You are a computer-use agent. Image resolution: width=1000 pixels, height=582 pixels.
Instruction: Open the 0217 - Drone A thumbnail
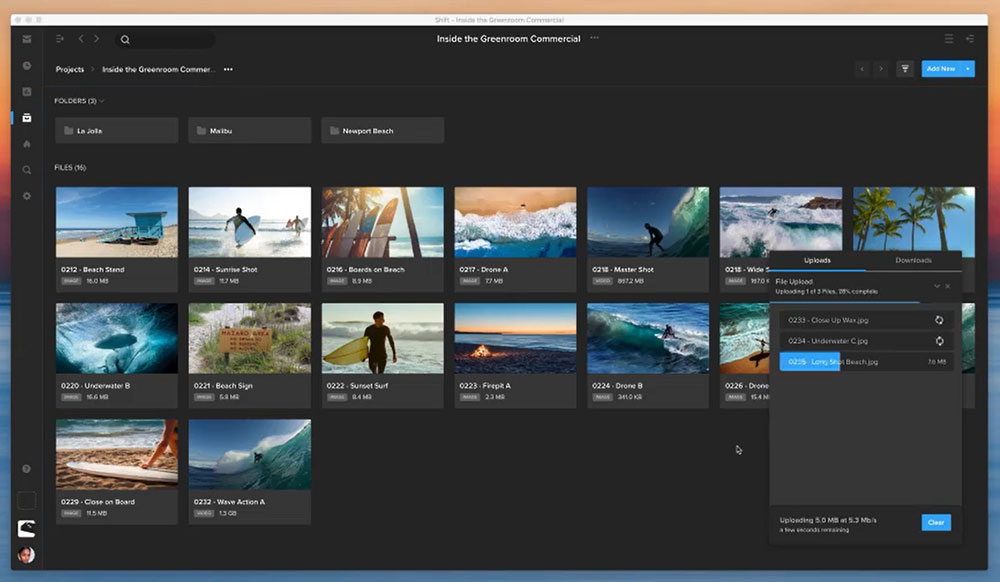click(515, 222)
